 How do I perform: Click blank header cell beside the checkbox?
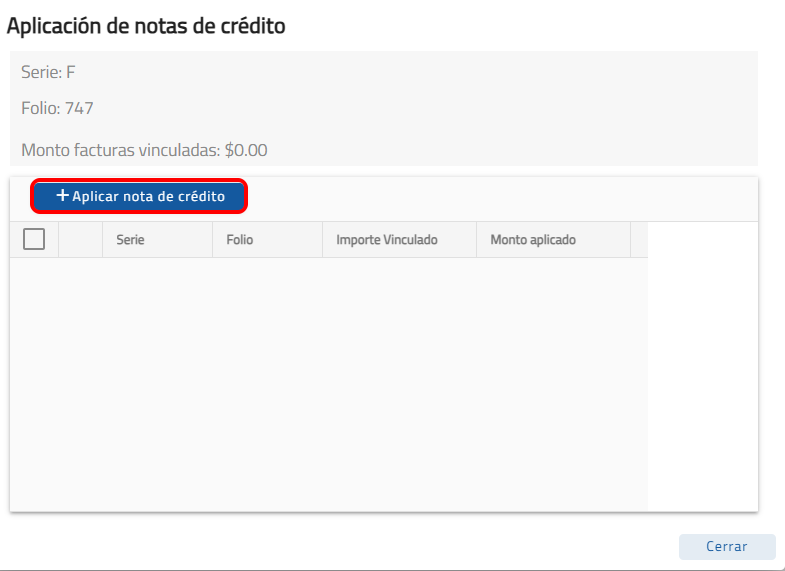(x=80, y=240)
